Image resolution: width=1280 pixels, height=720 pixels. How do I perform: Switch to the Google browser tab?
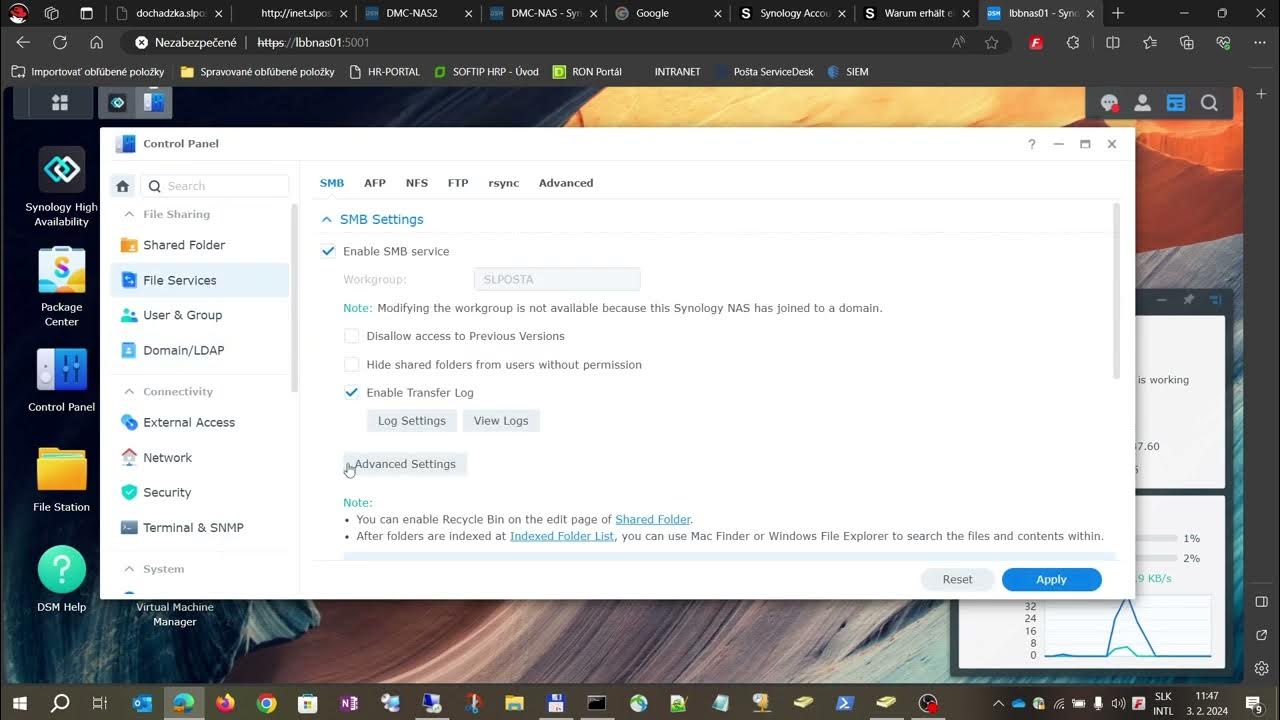(670, 13)
